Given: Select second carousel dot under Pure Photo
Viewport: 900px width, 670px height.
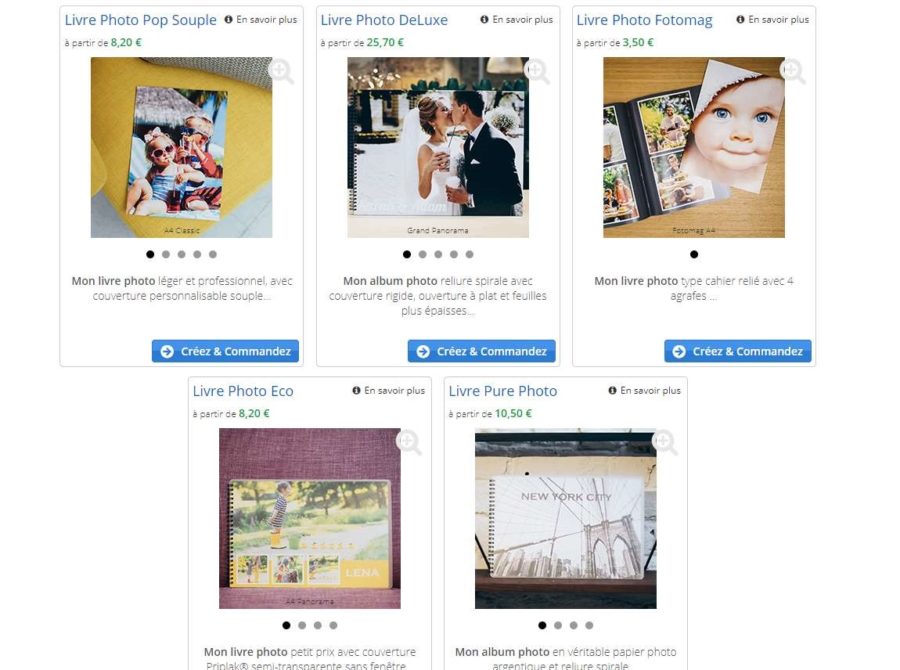Looking at the screenshot, I should coord(558,625).
